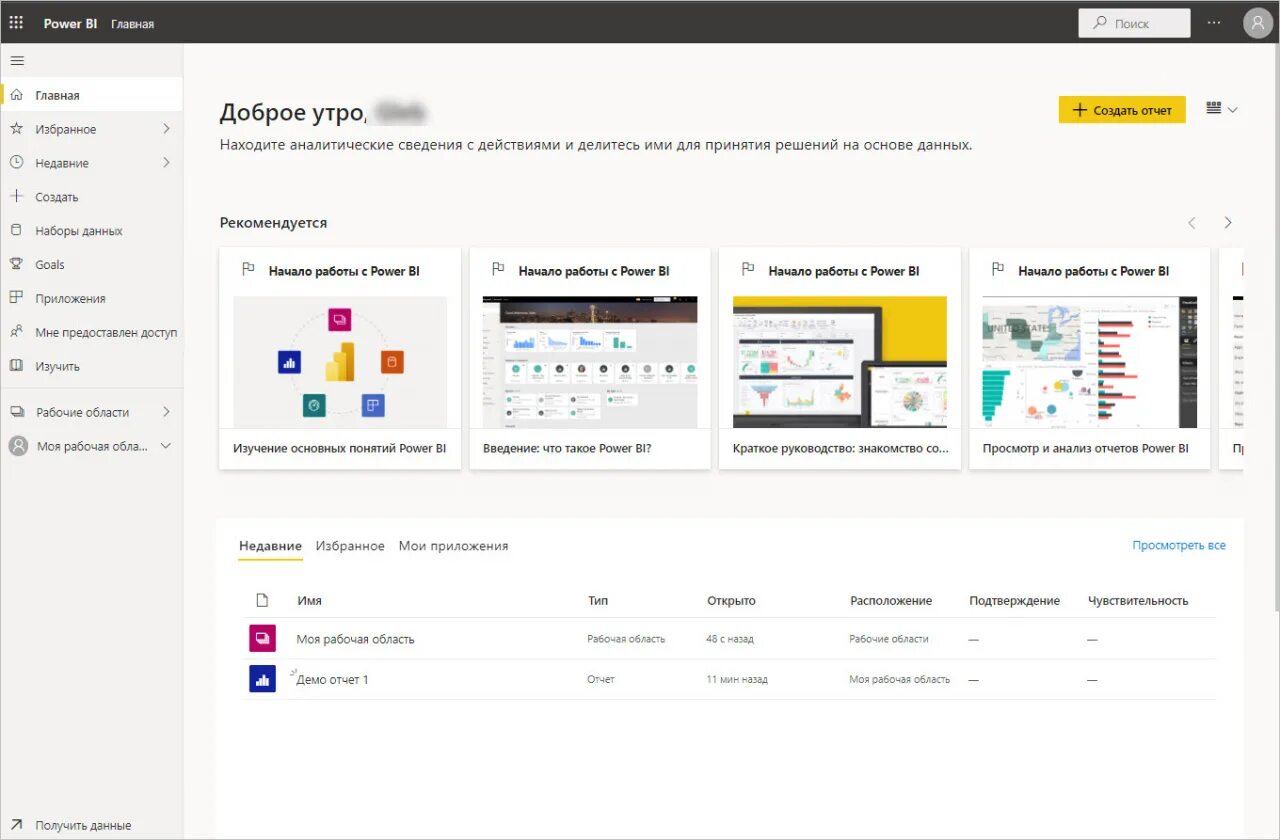Click the pink workspace icon in recent list
This screenshot has height=840, width=1280.
click(x=262, y=638)
